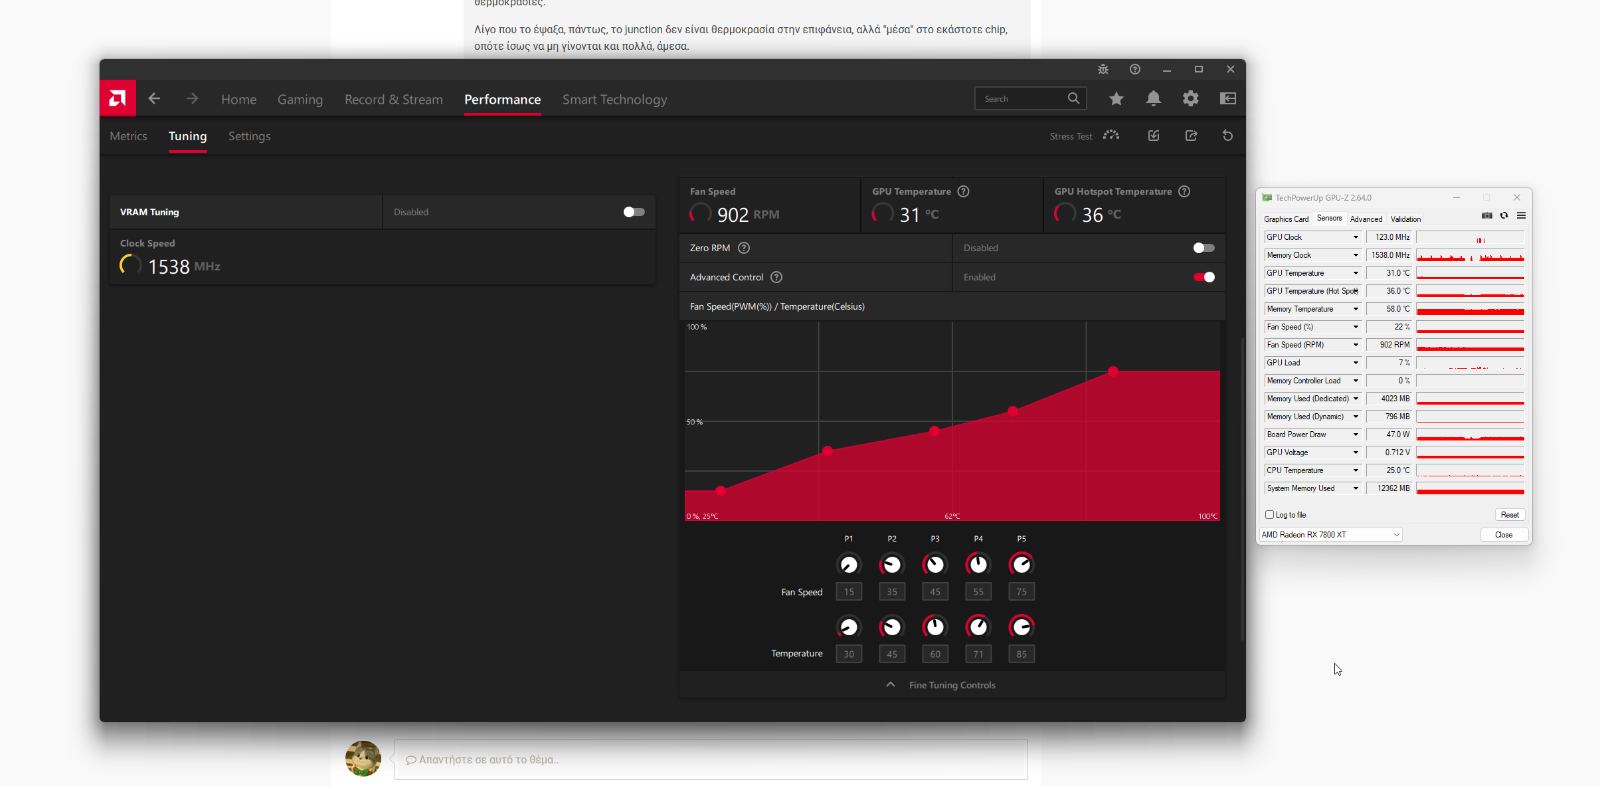Open the Record & Stream menu
The height and width of the screenshot is (786, 1600).
(x=394, y=99)
